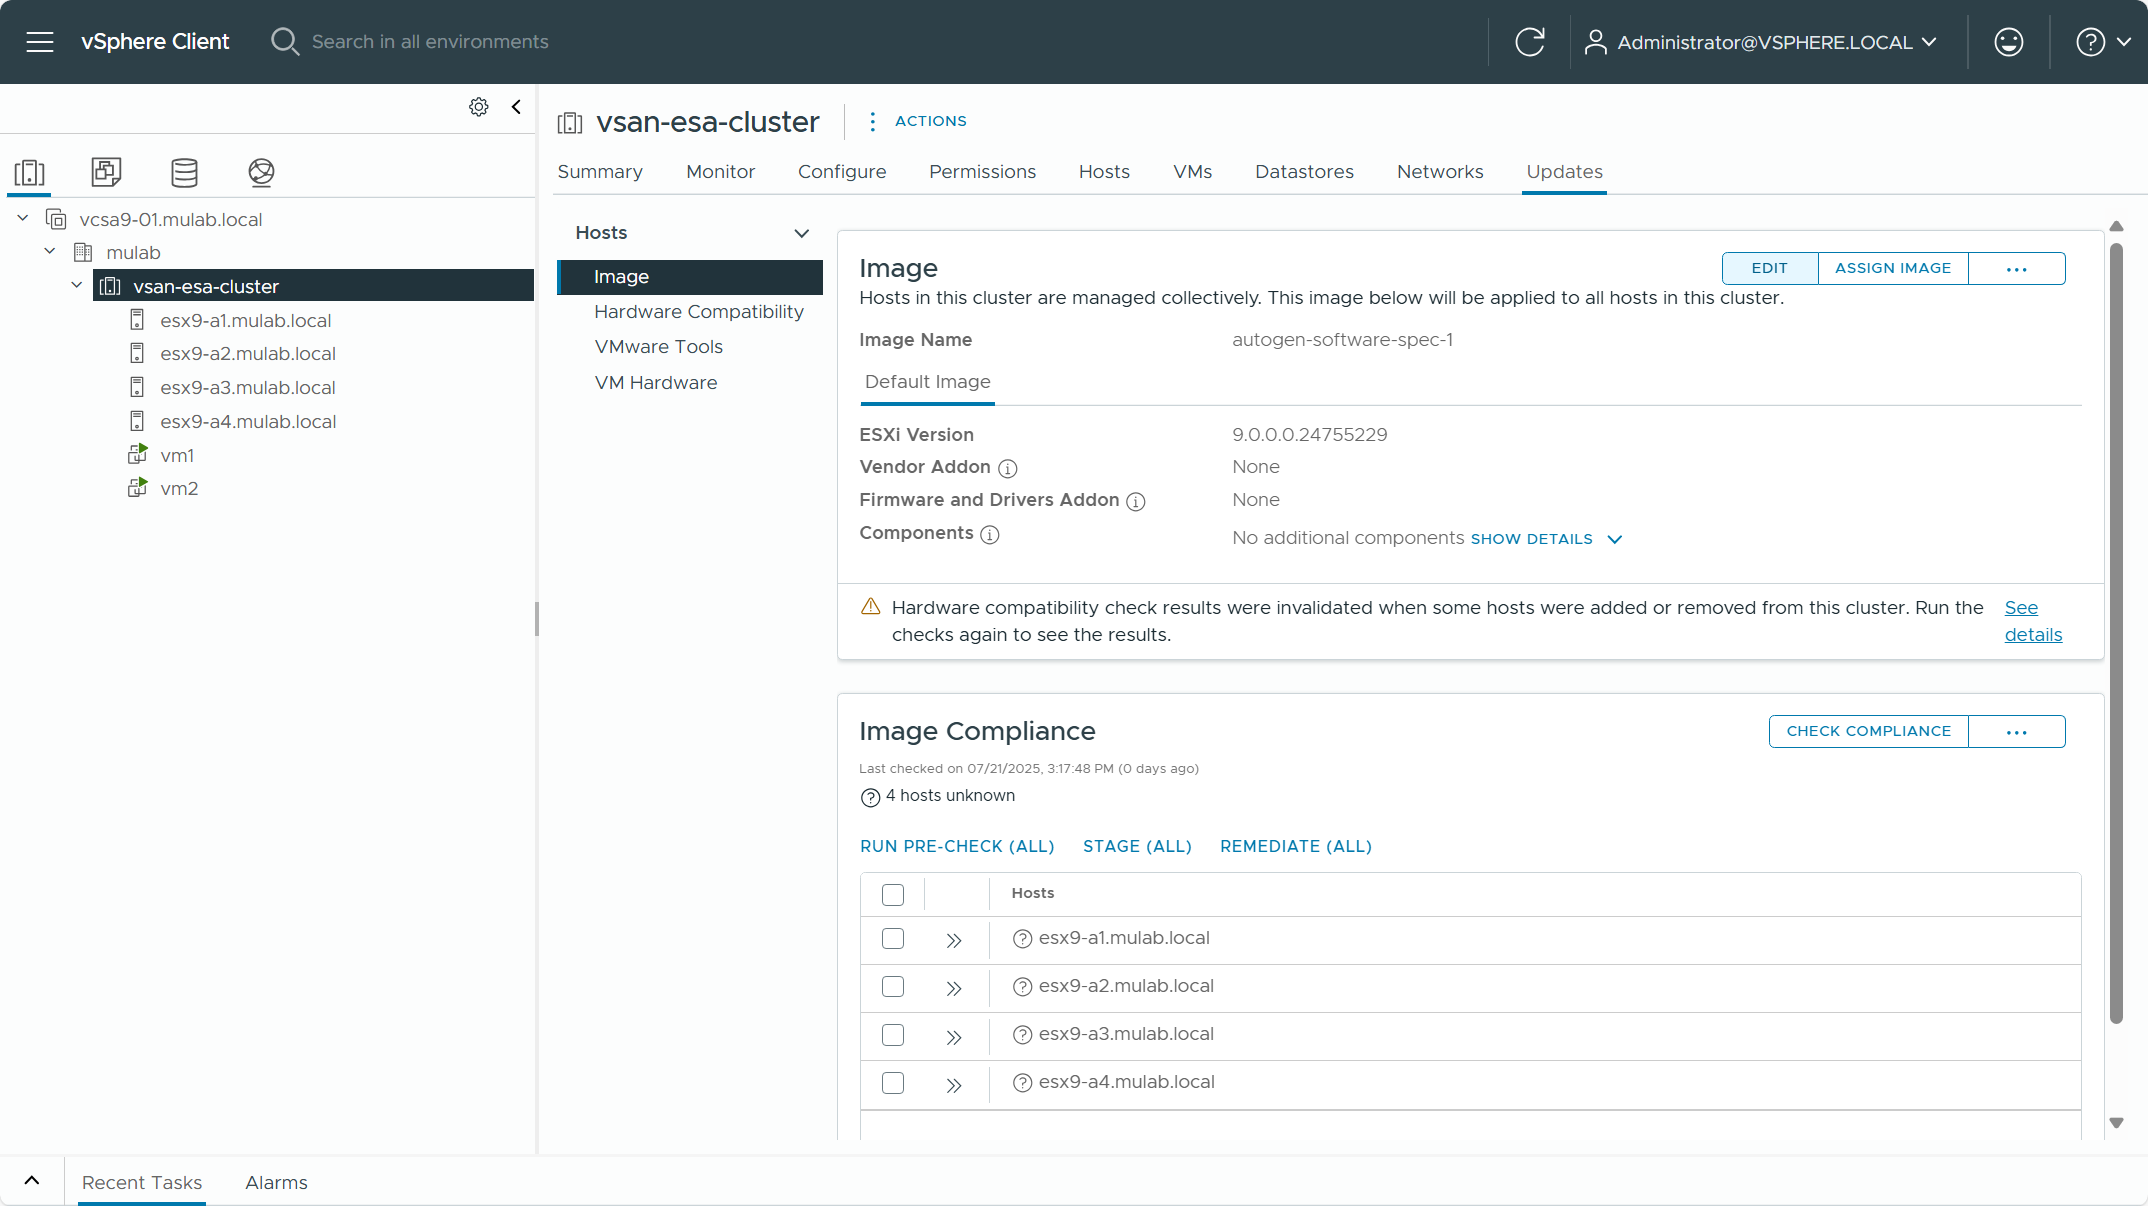2148x1206 pixels.
Task: Toggle the select-all Hosts header checkbox
Action: pyautogui.click(x=893, y=894)
